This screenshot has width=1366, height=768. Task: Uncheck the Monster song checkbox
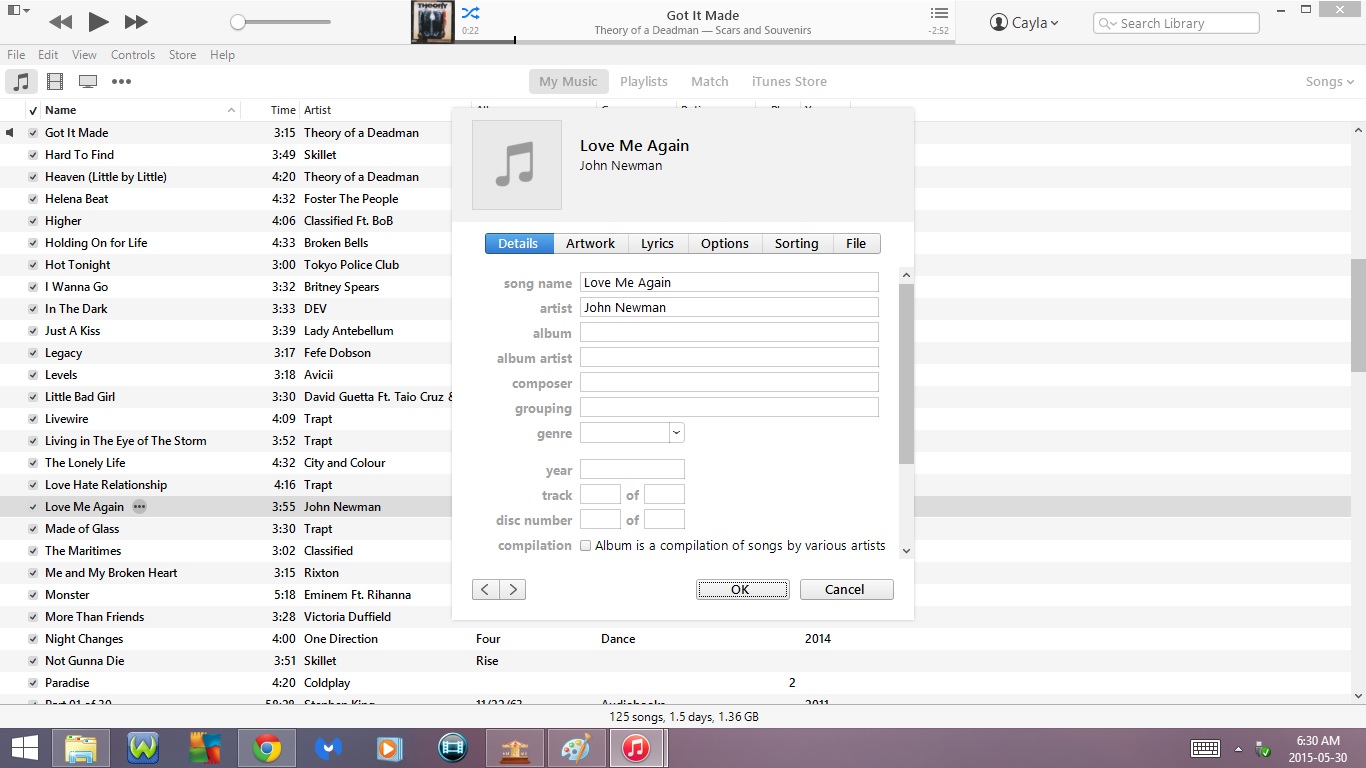tap(33, 595)
